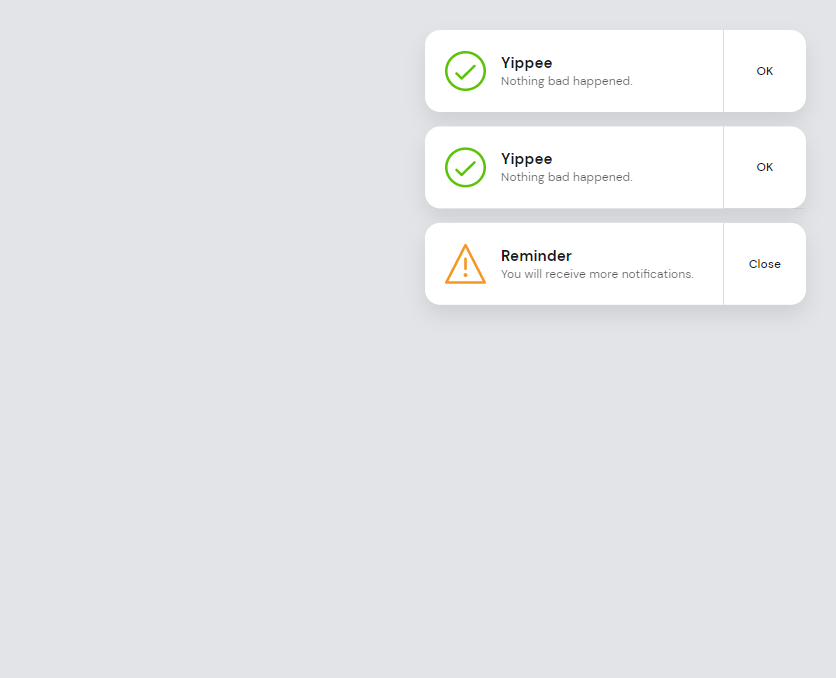
Task: Click the Reminder heading text
Action: click(x=536, y=256)
